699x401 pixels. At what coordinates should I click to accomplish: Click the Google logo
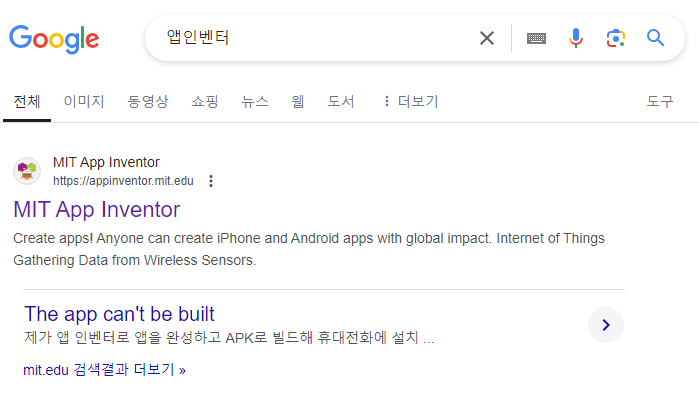(54, 39)
